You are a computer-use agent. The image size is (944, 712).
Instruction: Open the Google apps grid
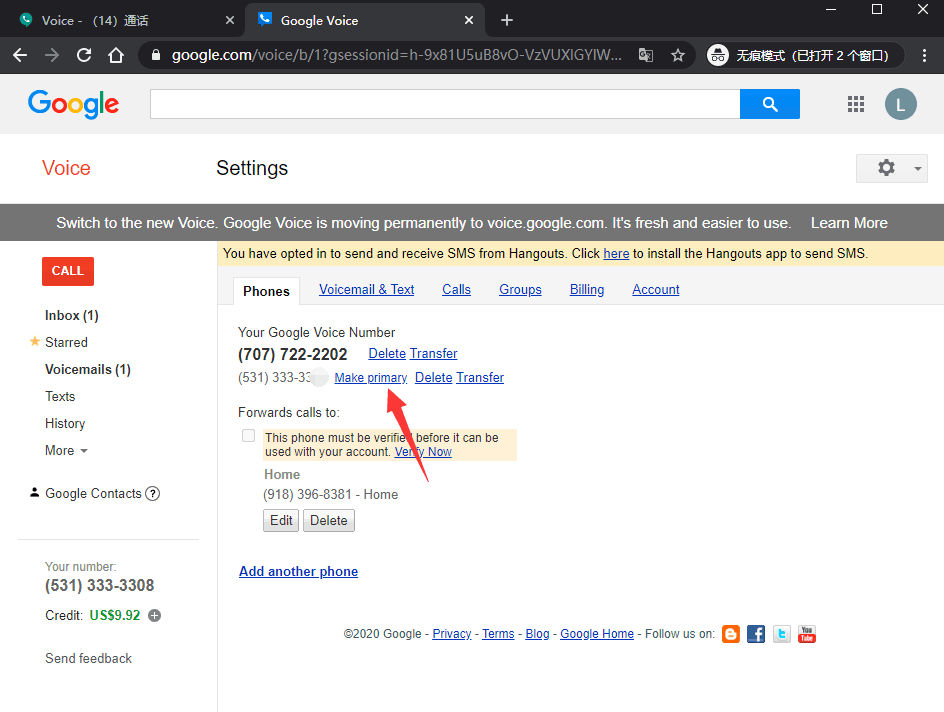click(855, 104)
